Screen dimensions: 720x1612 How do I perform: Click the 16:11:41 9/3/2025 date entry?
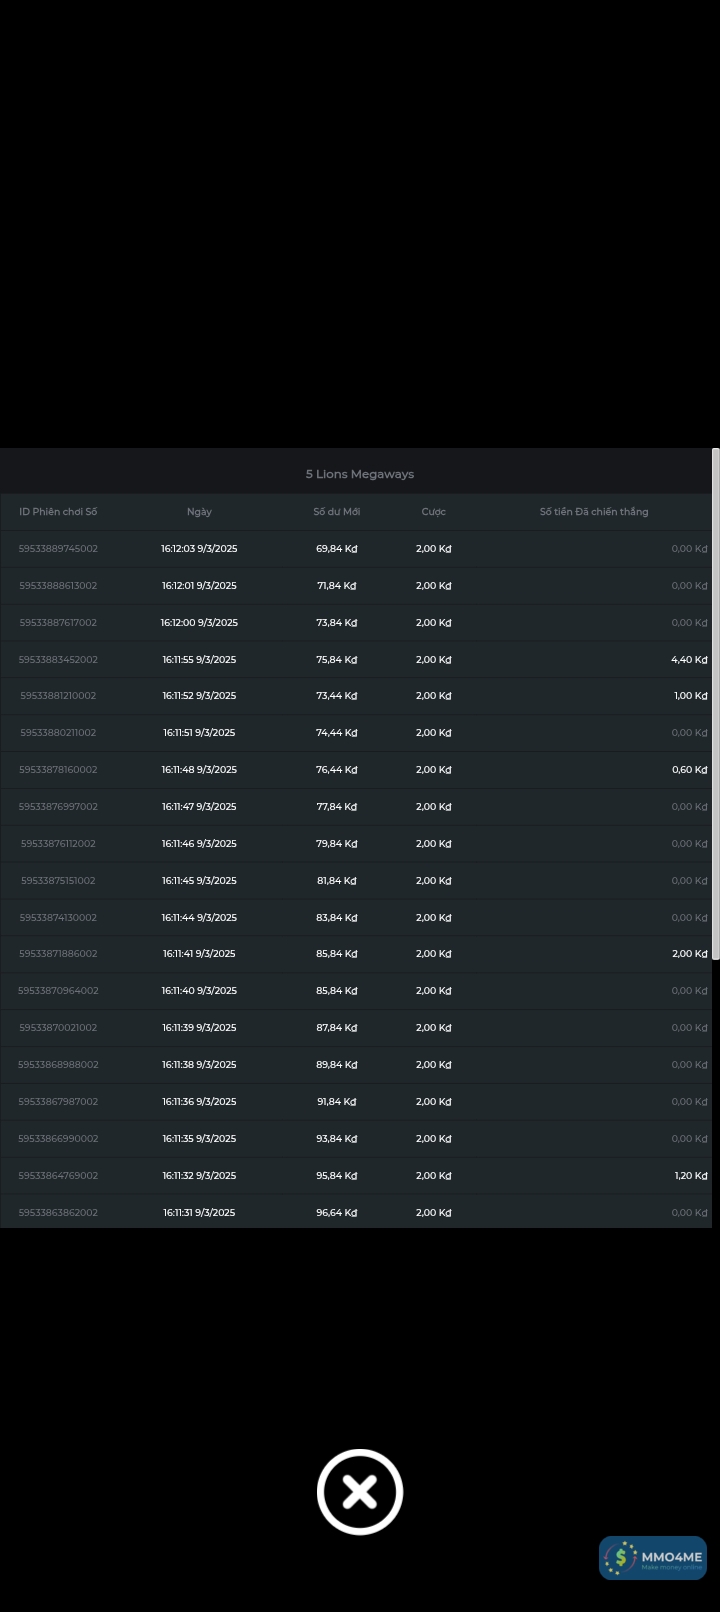tap(199, 954)
